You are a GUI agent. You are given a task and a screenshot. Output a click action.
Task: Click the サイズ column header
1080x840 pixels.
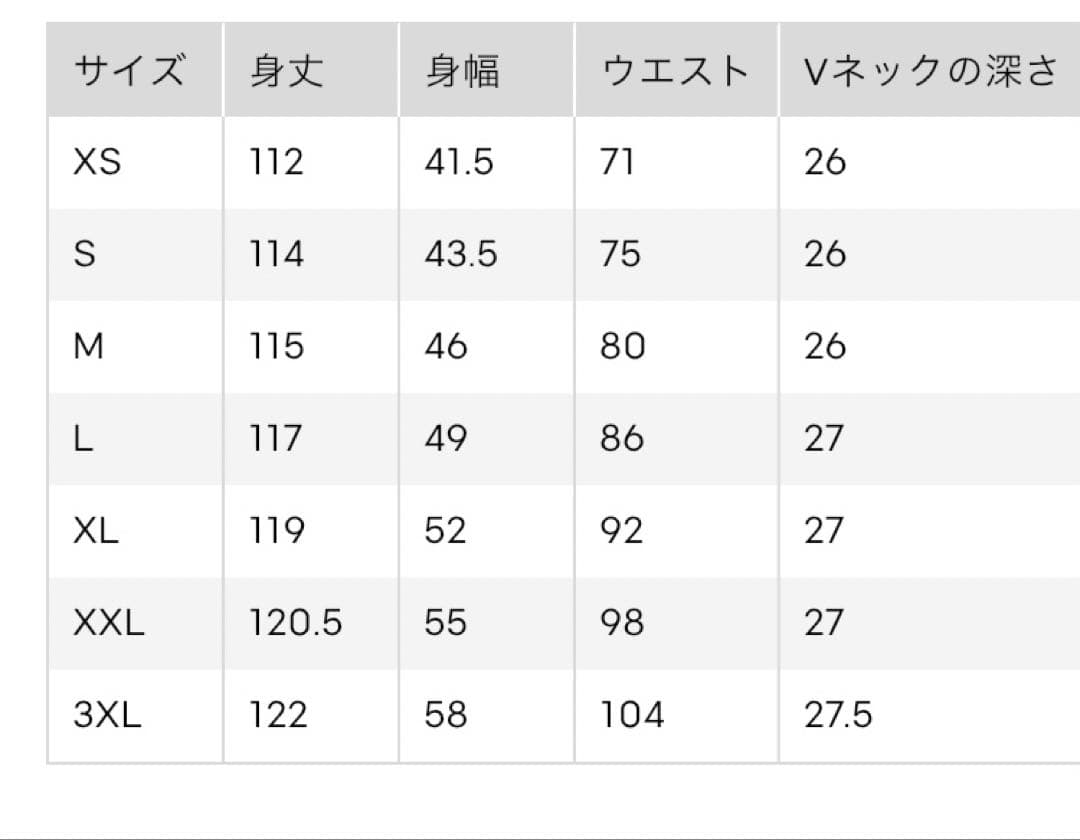(129, 70)
